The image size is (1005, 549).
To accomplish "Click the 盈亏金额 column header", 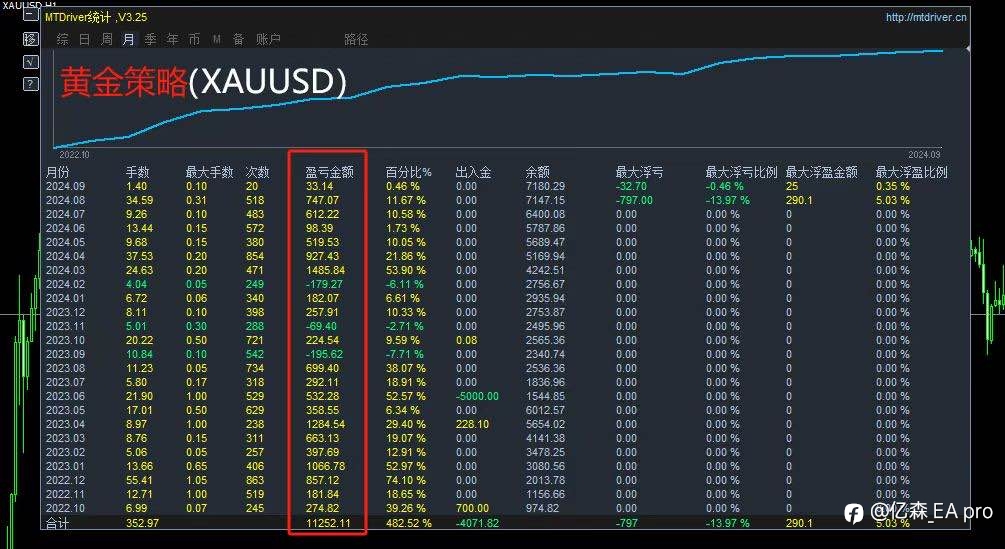I will click(329, 172).
